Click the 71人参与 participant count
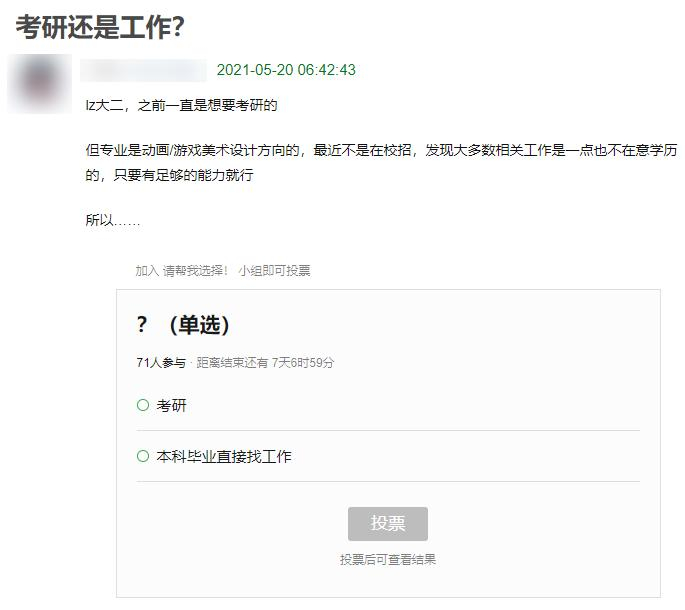The height and width of the screenshot is (610, 685). 160,363
